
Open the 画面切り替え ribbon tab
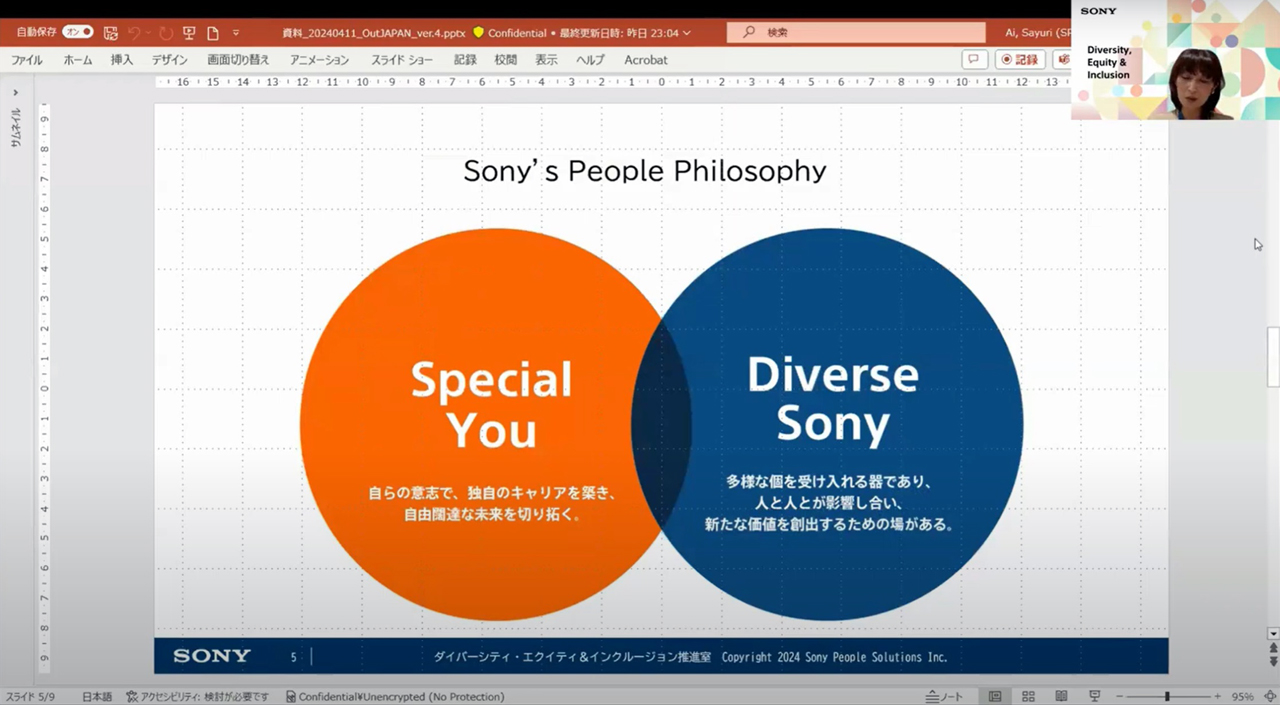tap(238, 60)
